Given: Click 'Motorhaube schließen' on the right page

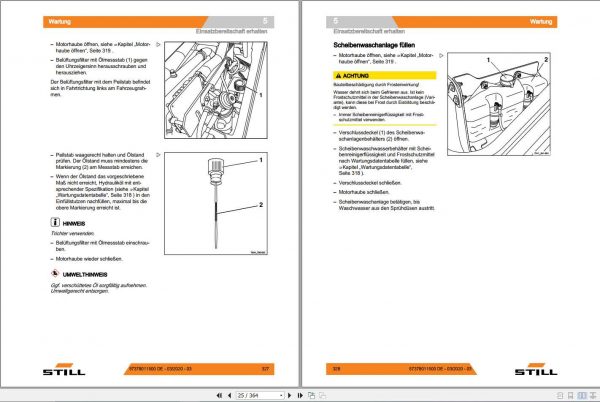Looking at the screenshot, I should (364, 192).
